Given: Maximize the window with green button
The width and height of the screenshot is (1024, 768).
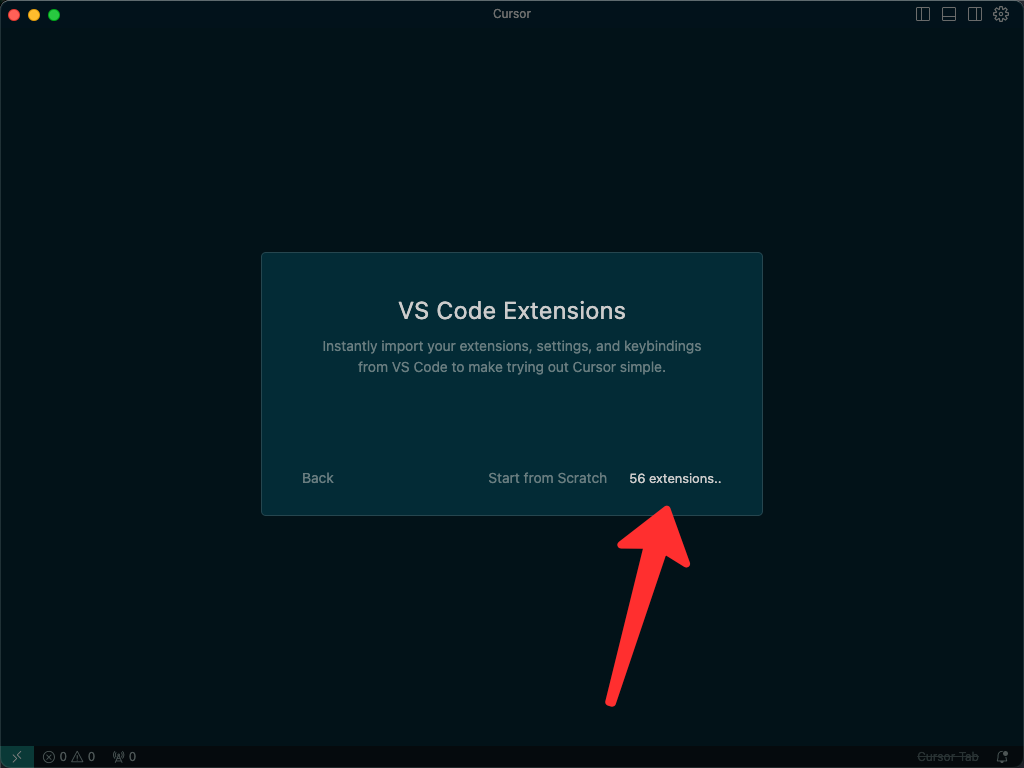Looking at the screenshot, I should (x=54, y=14).
